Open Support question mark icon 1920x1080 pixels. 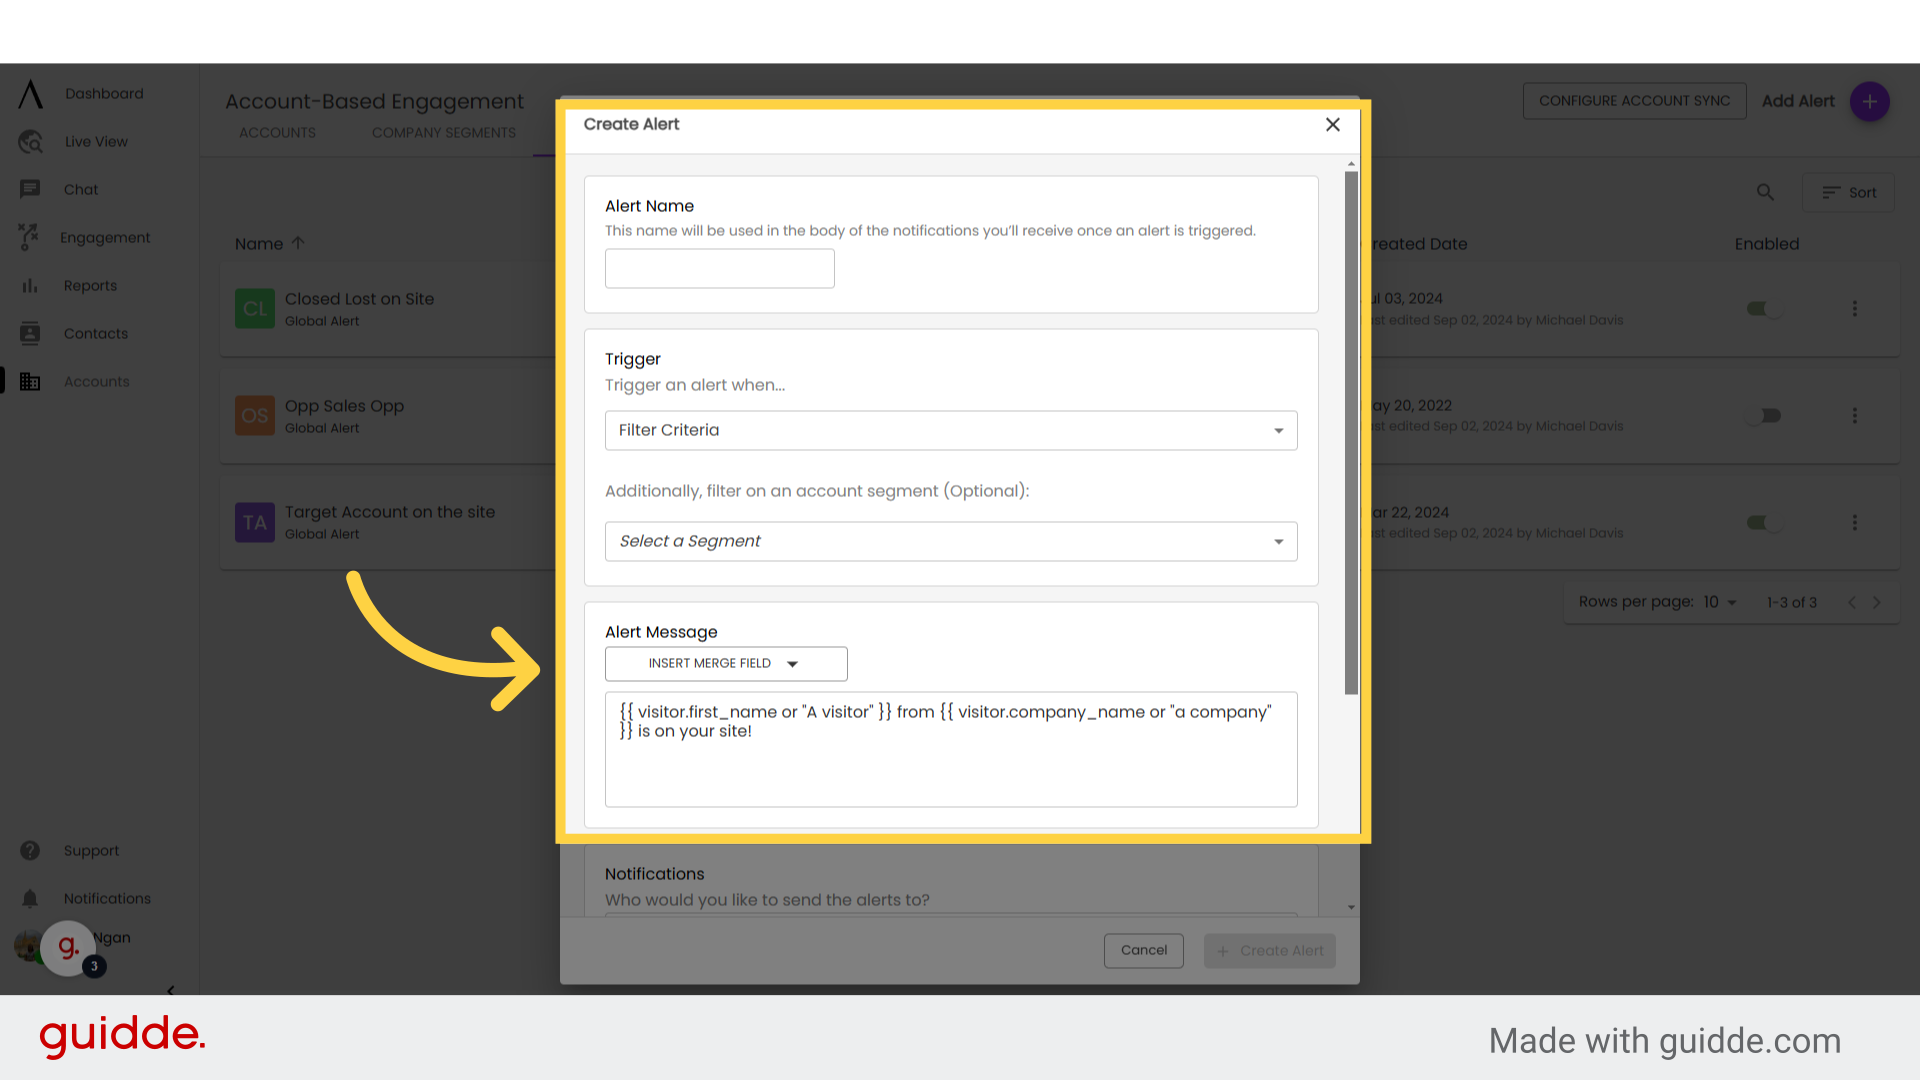point(30,850)
